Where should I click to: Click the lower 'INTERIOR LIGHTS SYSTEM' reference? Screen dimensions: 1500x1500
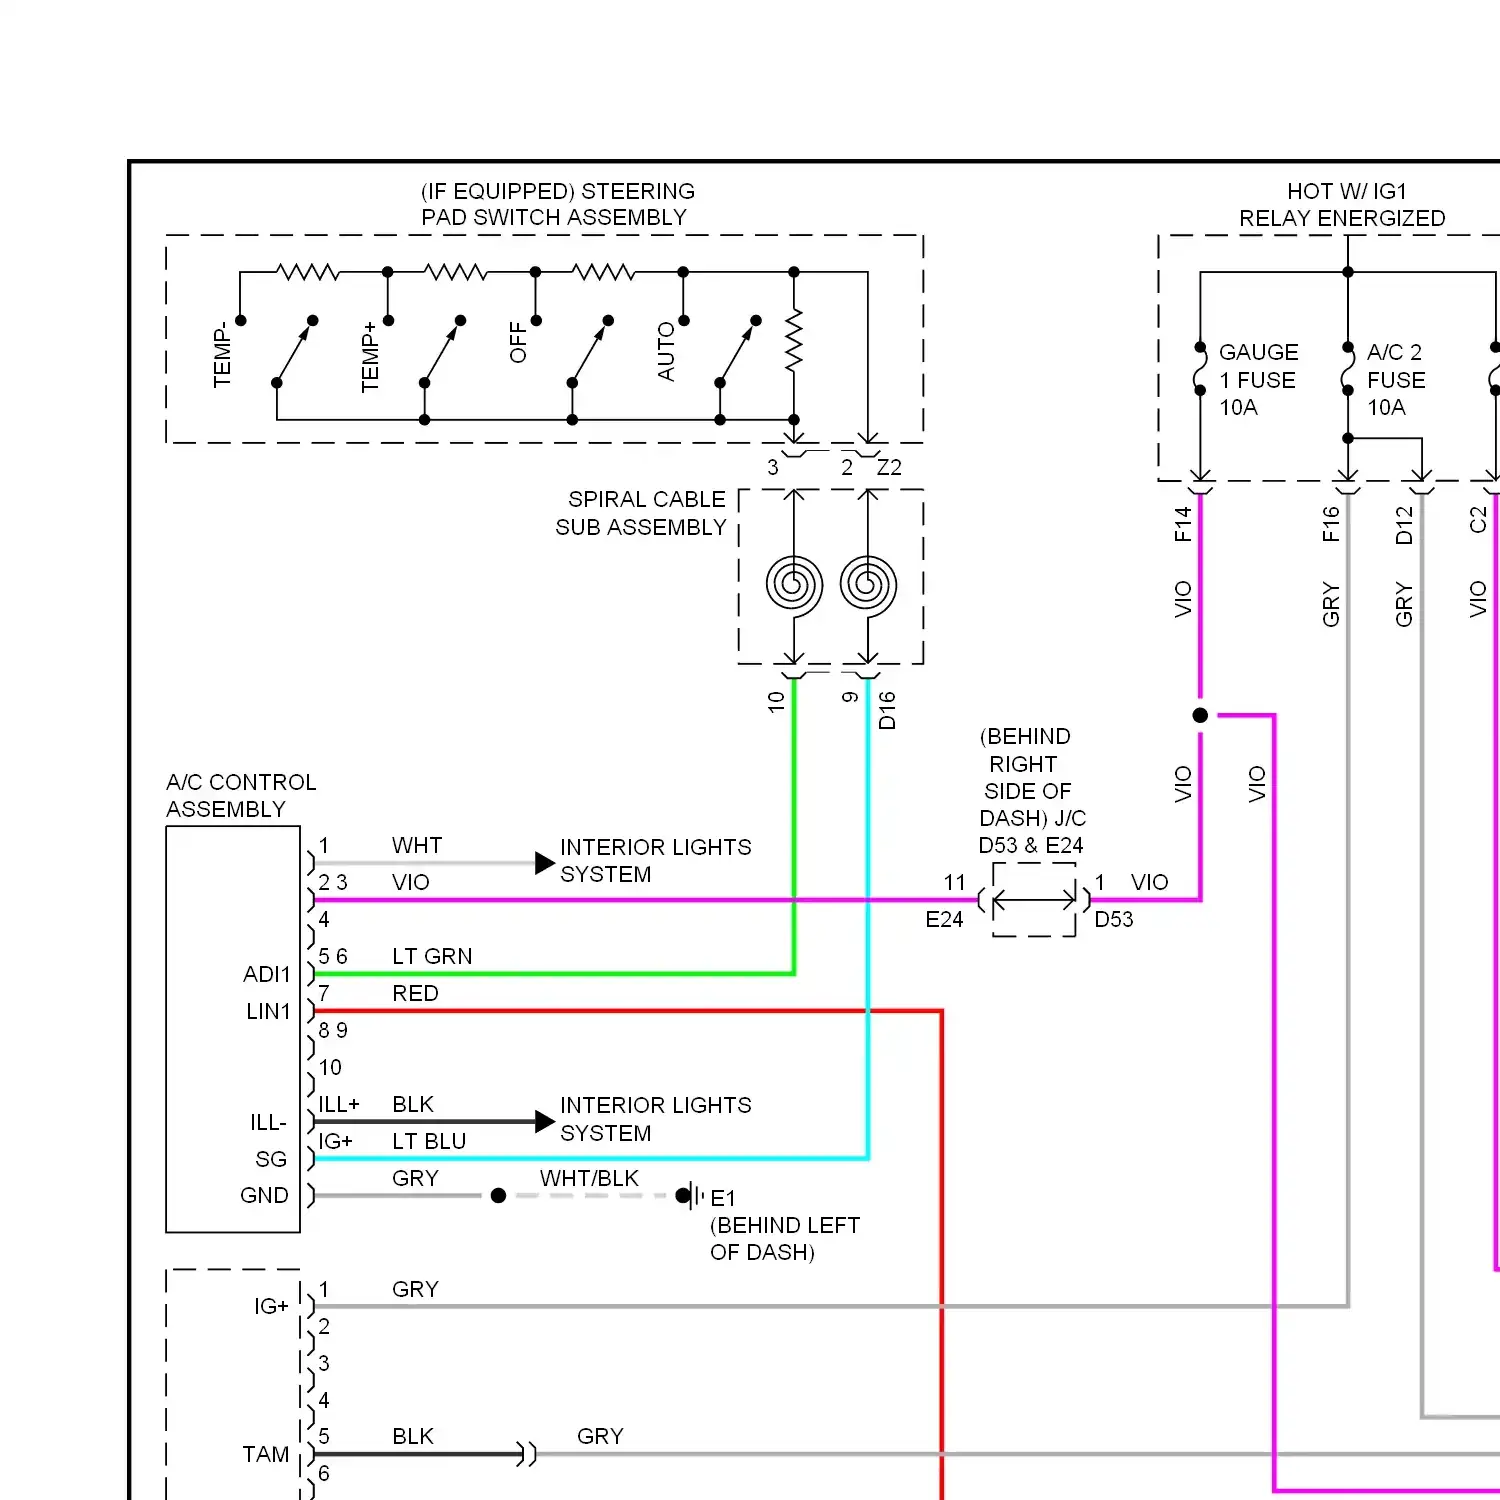[x=655, y=1119]
